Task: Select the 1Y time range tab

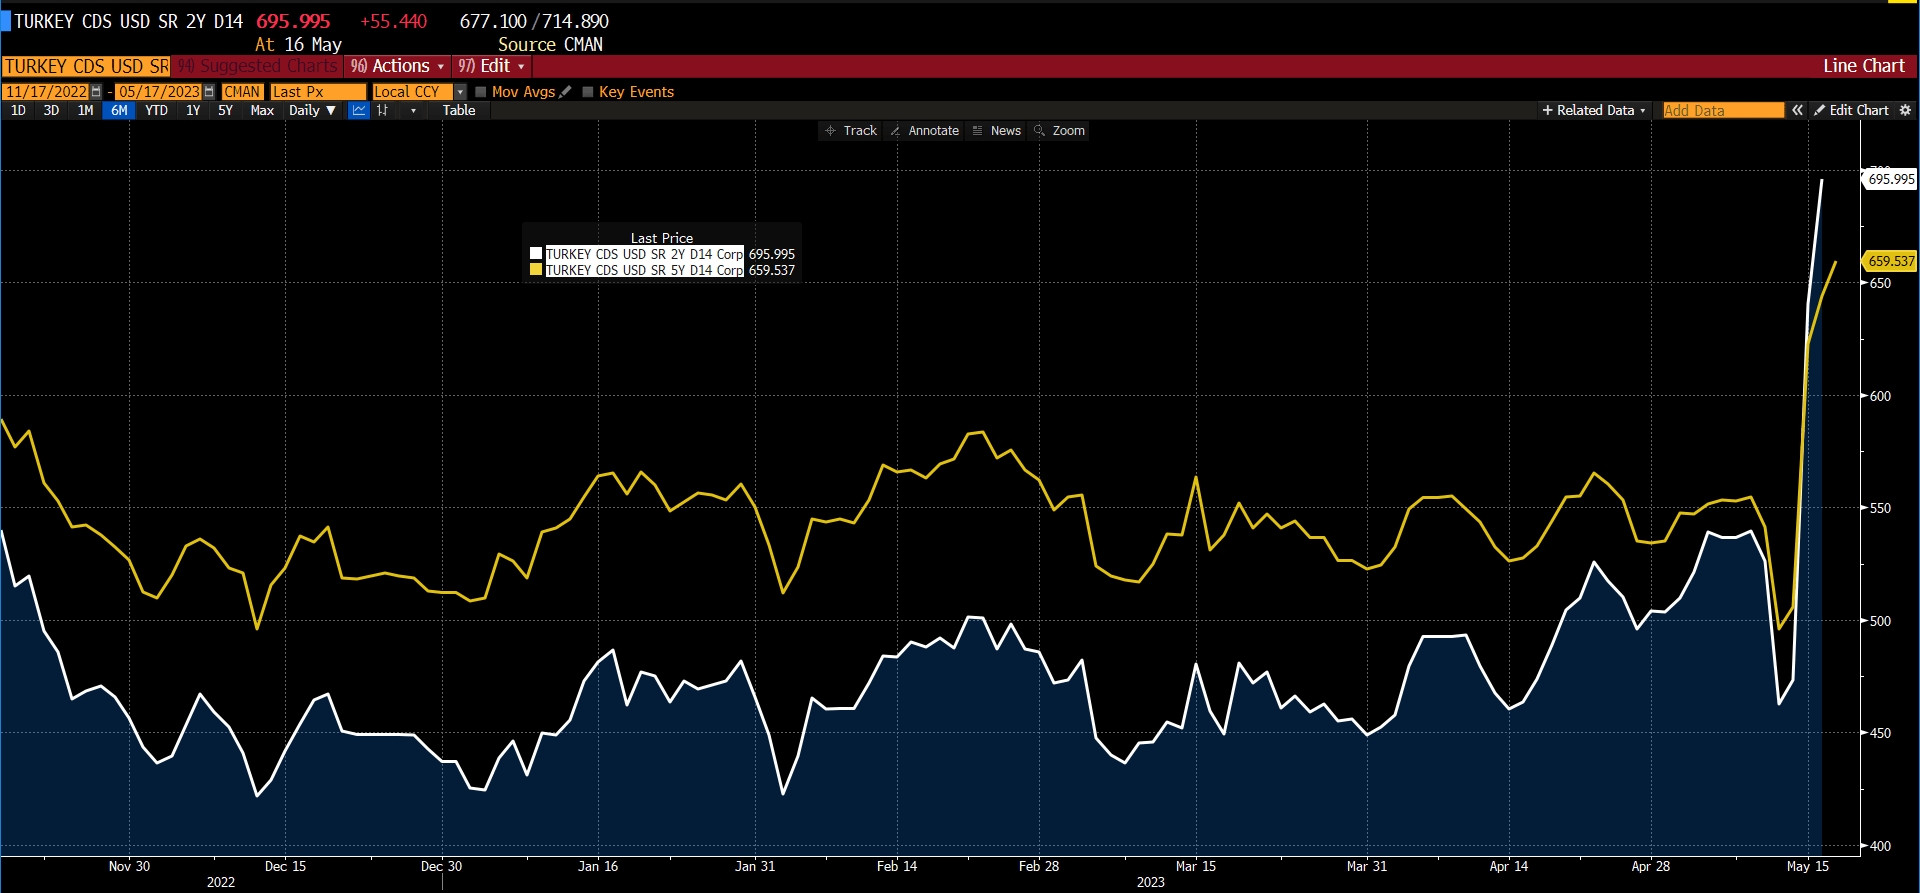Action: [193, 111]
